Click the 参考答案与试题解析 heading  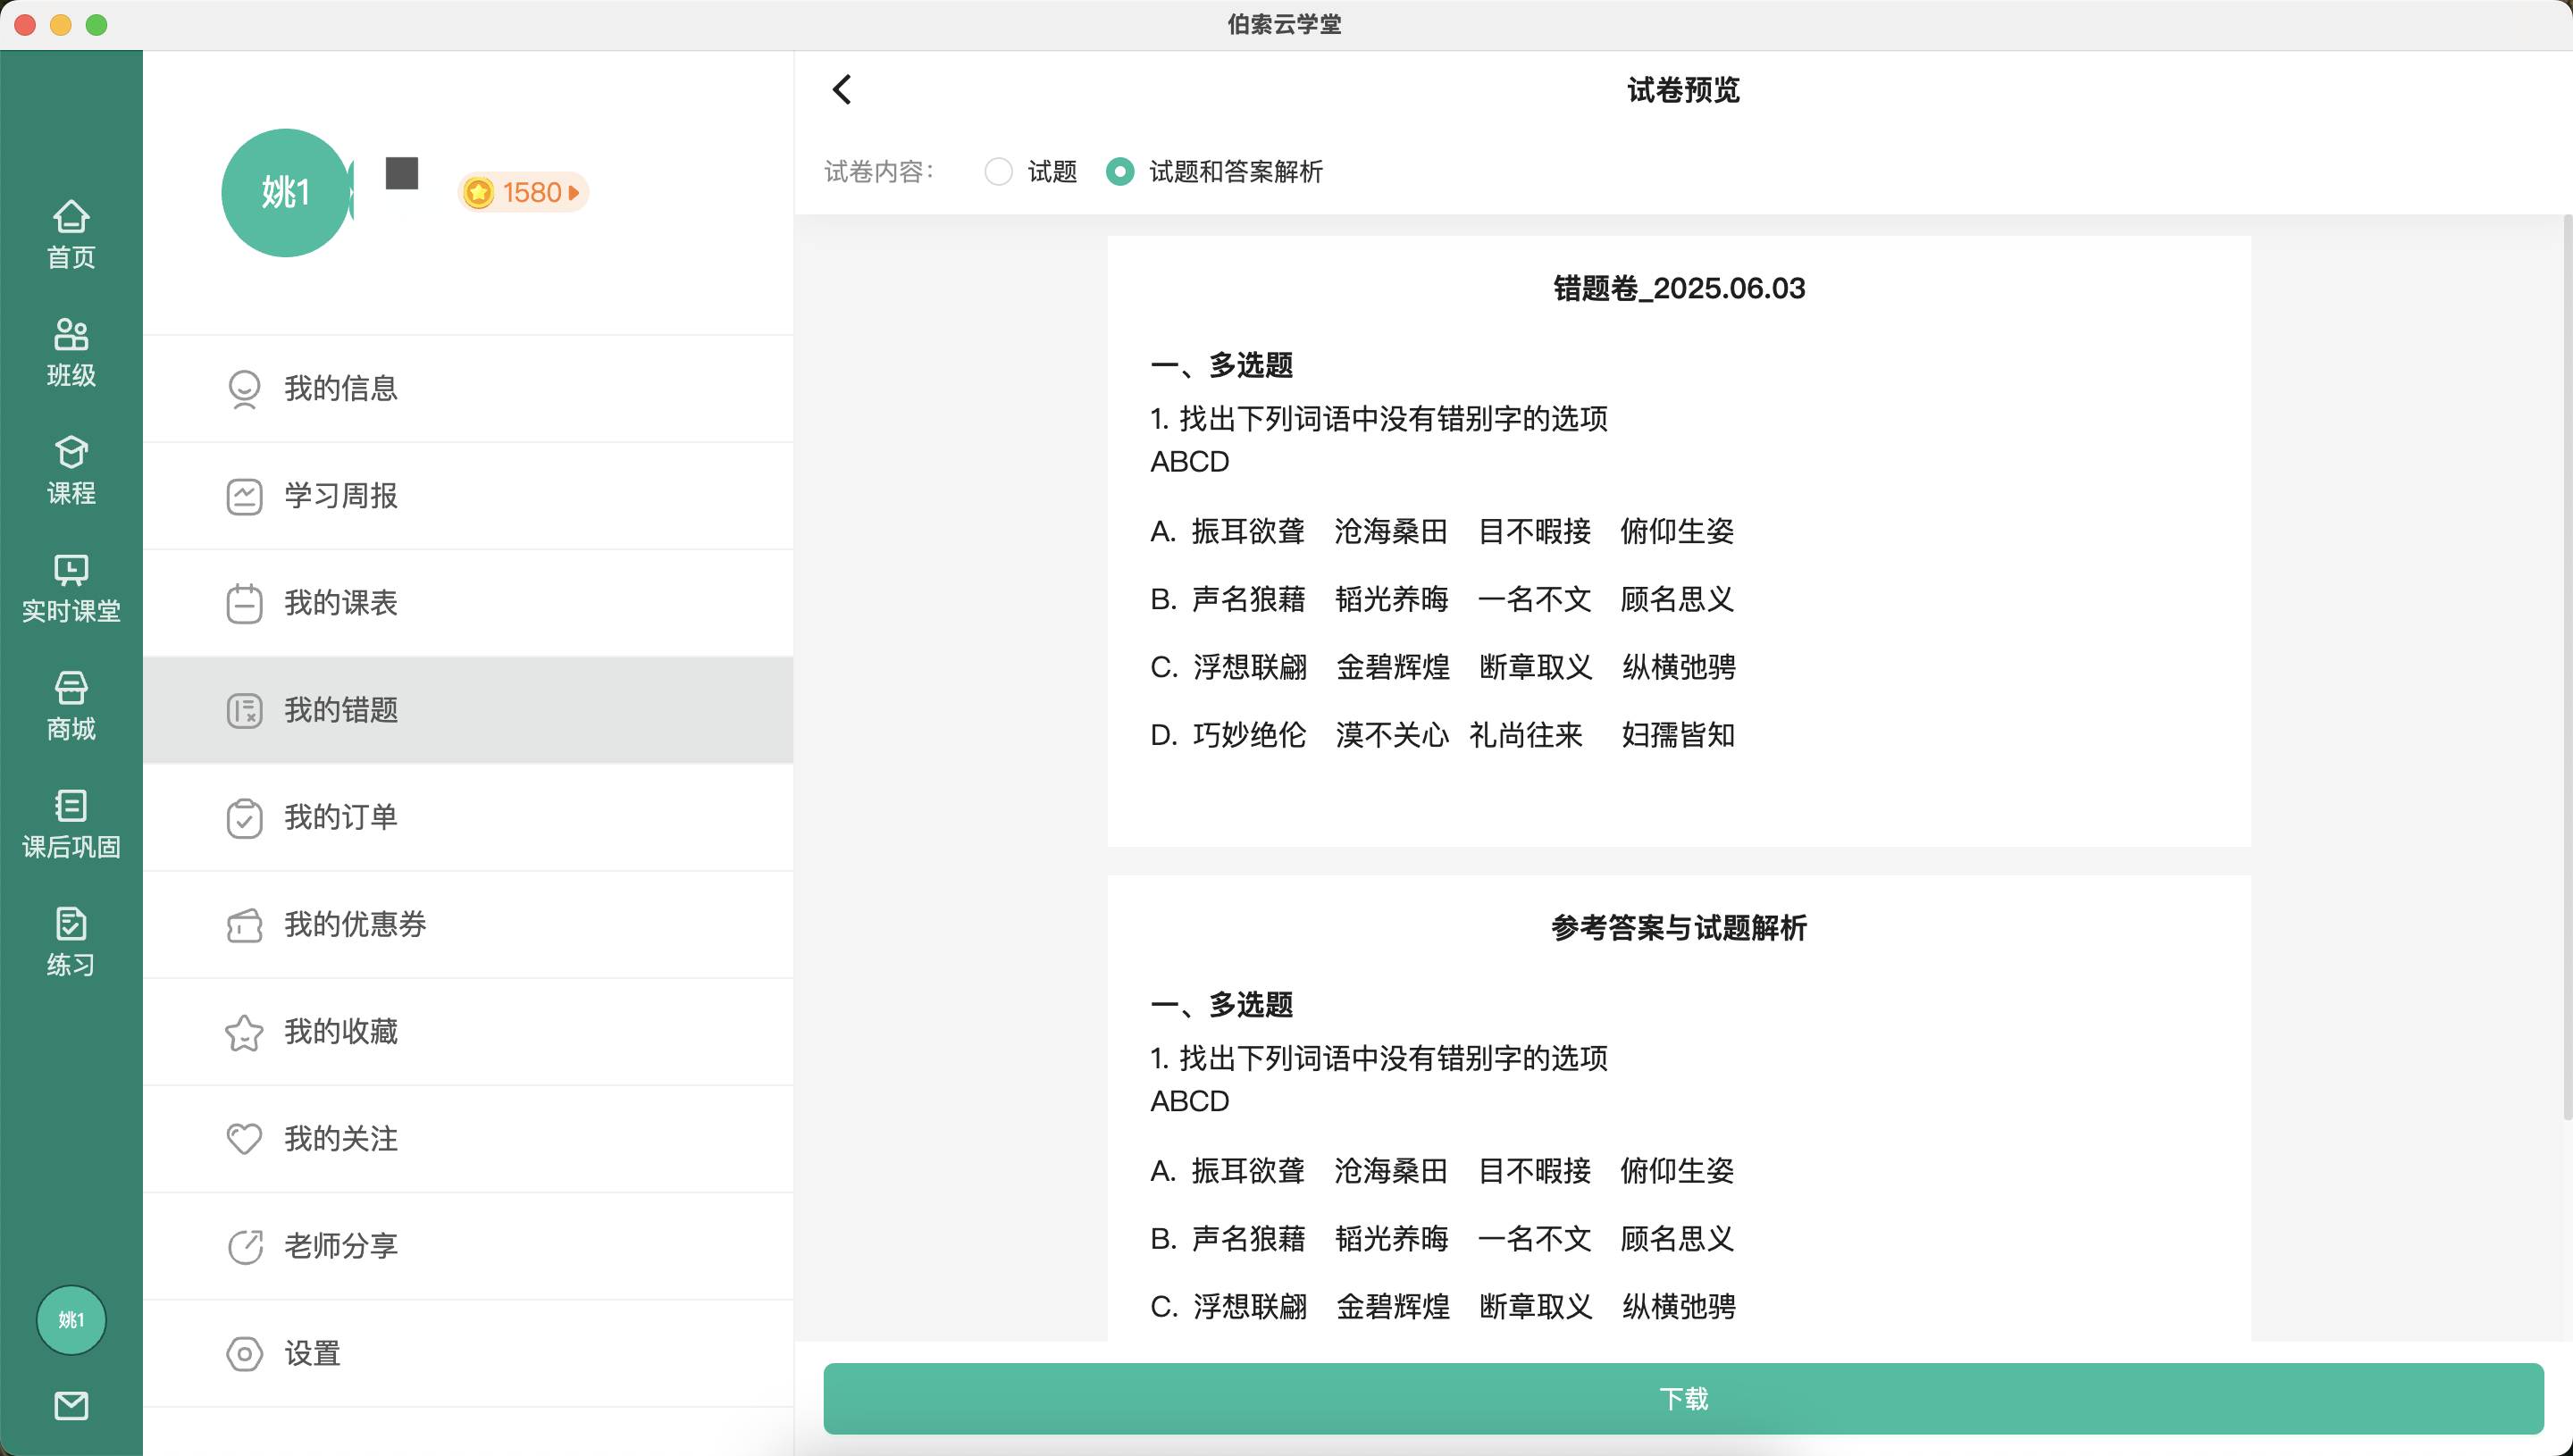click(x=1679, y=928)
